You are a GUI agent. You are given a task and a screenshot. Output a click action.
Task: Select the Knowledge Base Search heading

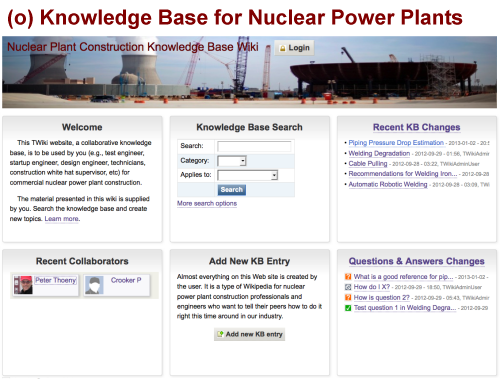point(250,127)
